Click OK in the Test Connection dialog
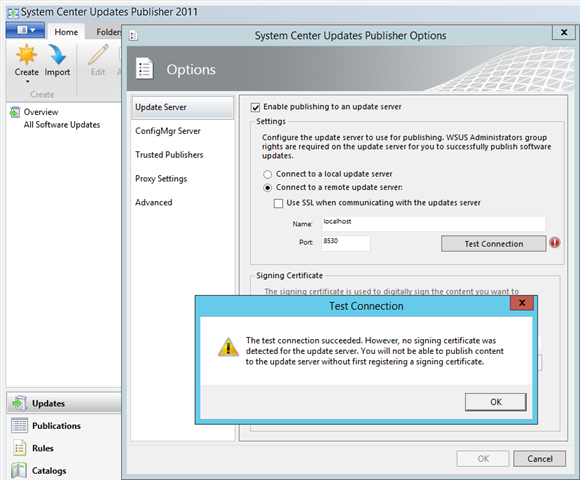 click(x=496, y=402)
